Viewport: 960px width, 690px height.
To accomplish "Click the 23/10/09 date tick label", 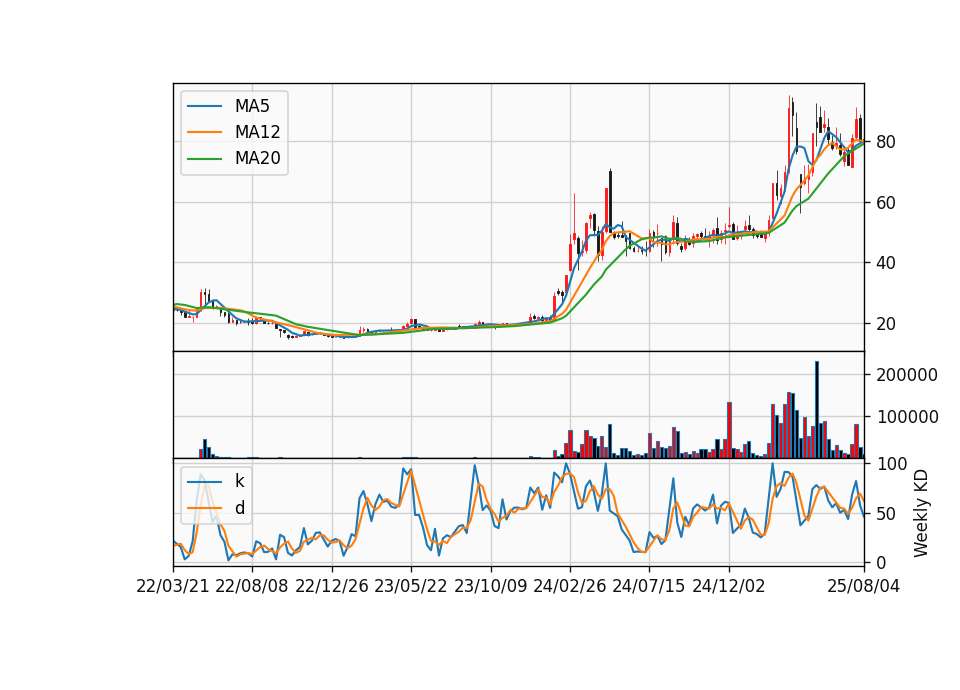I will (x=490, y=586).
